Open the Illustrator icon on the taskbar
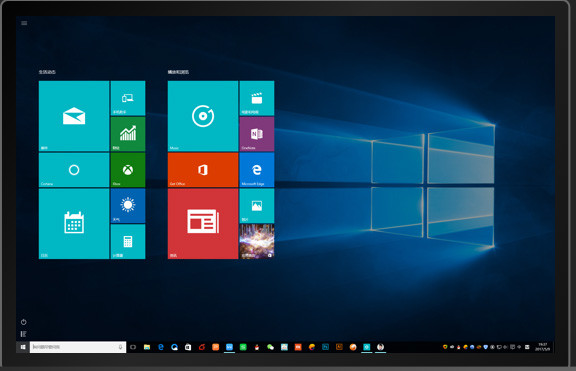The image size is (576, 371). click(339, 347)
